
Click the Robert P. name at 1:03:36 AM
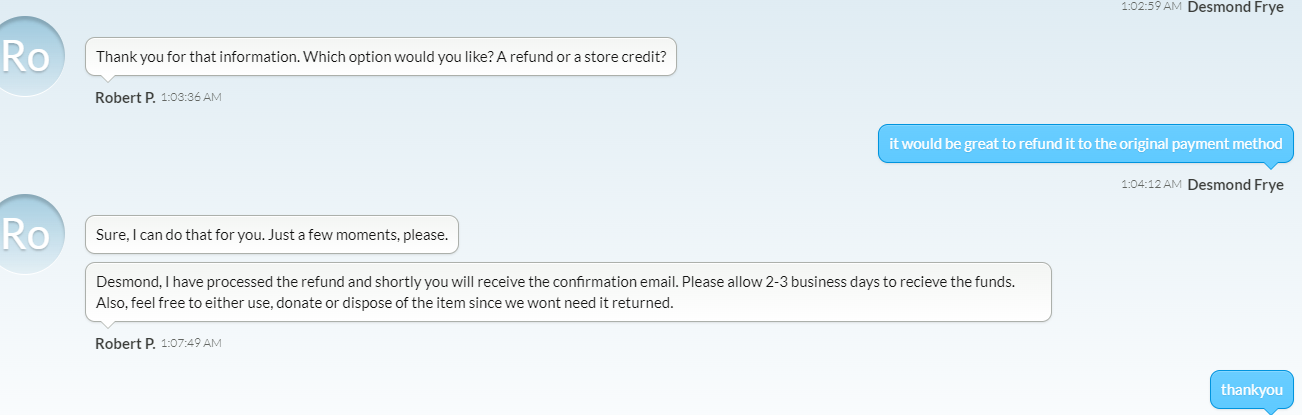(125, 98)
